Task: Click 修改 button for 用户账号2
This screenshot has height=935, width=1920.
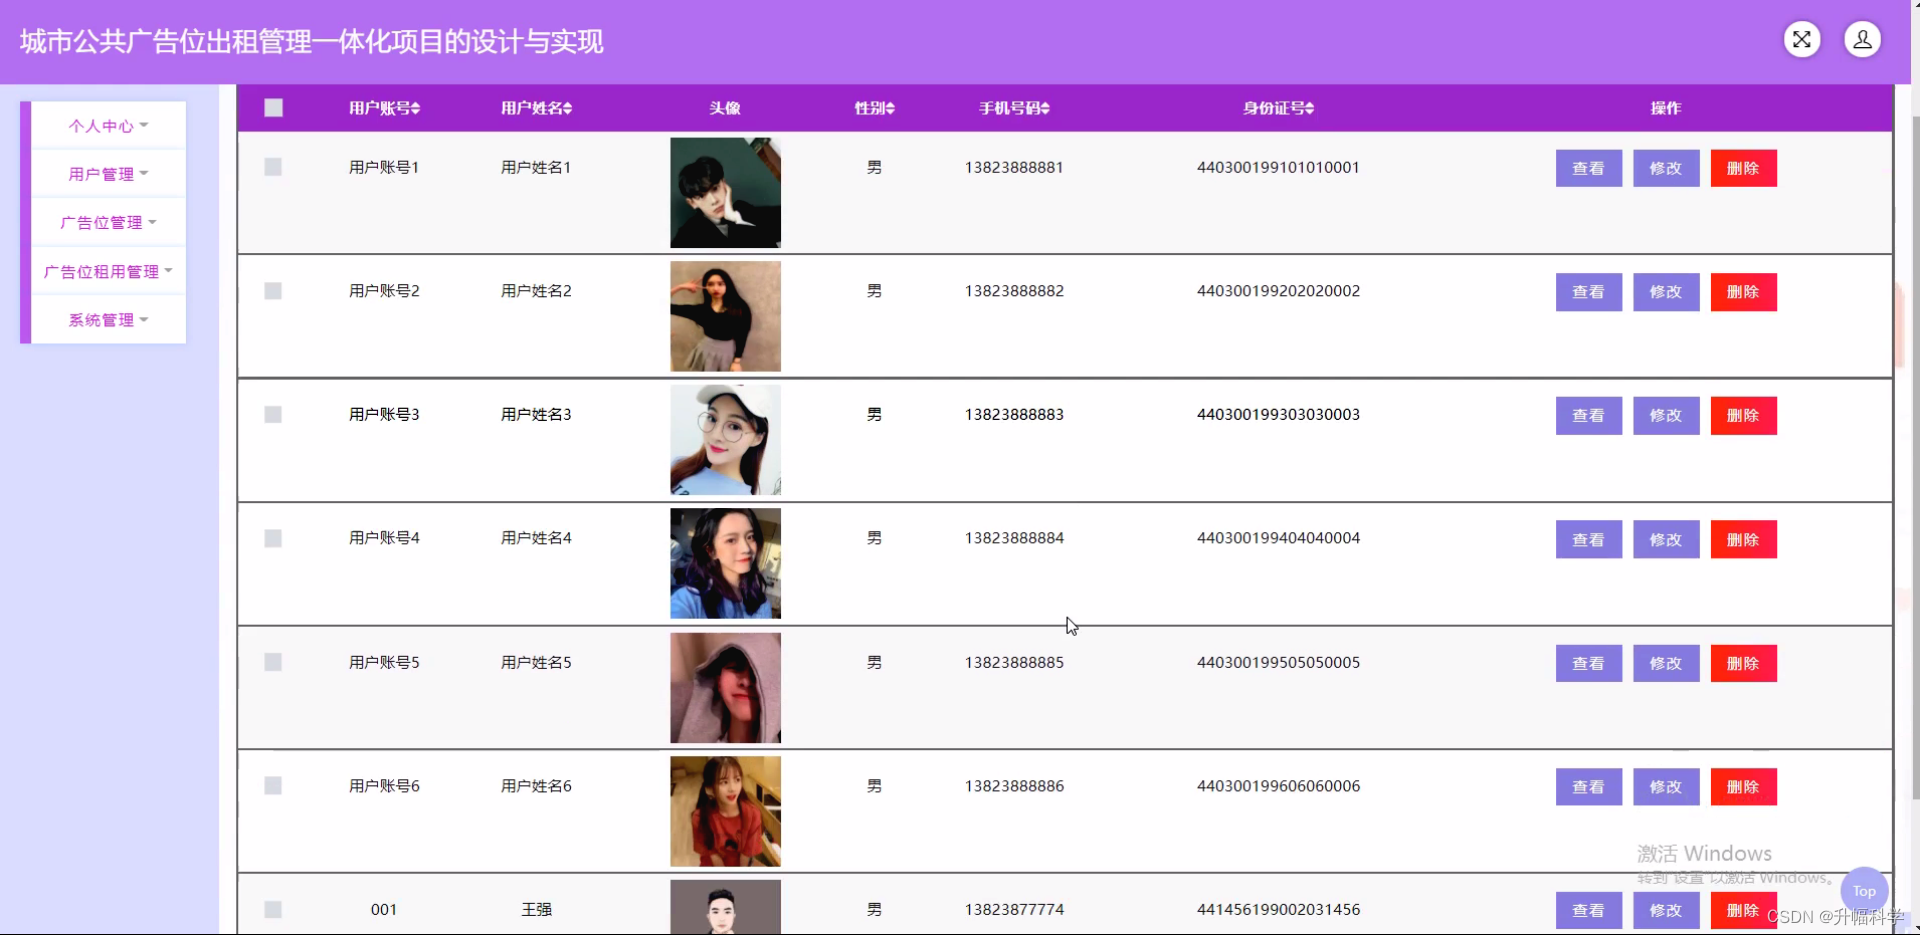Action: [1665, 291]
